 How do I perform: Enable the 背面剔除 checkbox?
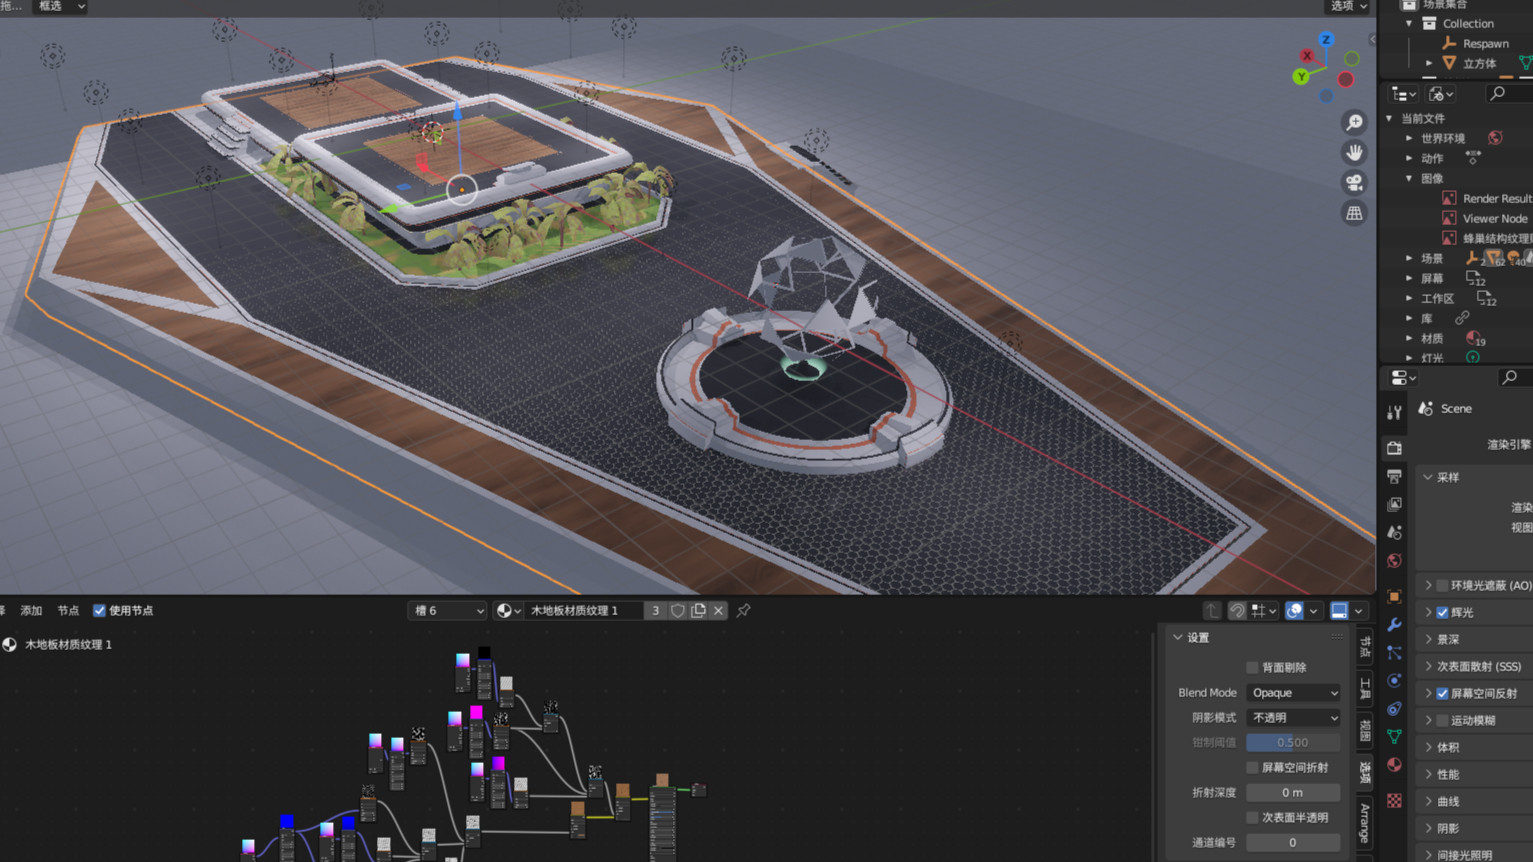pyautogui.click(x=1252, y=668)
